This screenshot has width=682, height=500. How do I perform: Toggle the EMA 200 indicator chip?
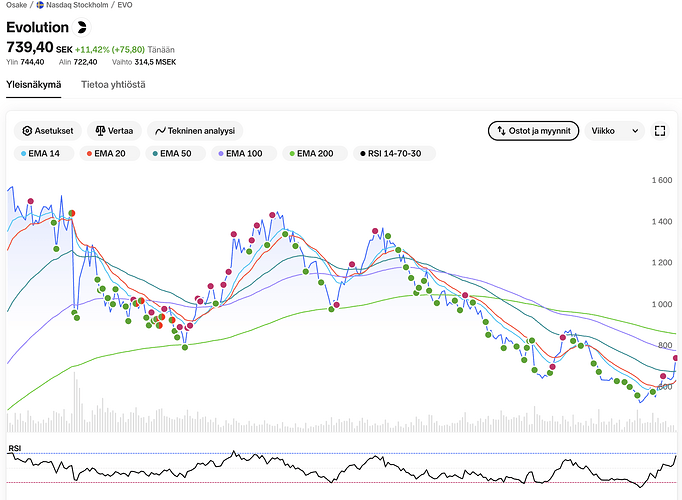[315, 153]
